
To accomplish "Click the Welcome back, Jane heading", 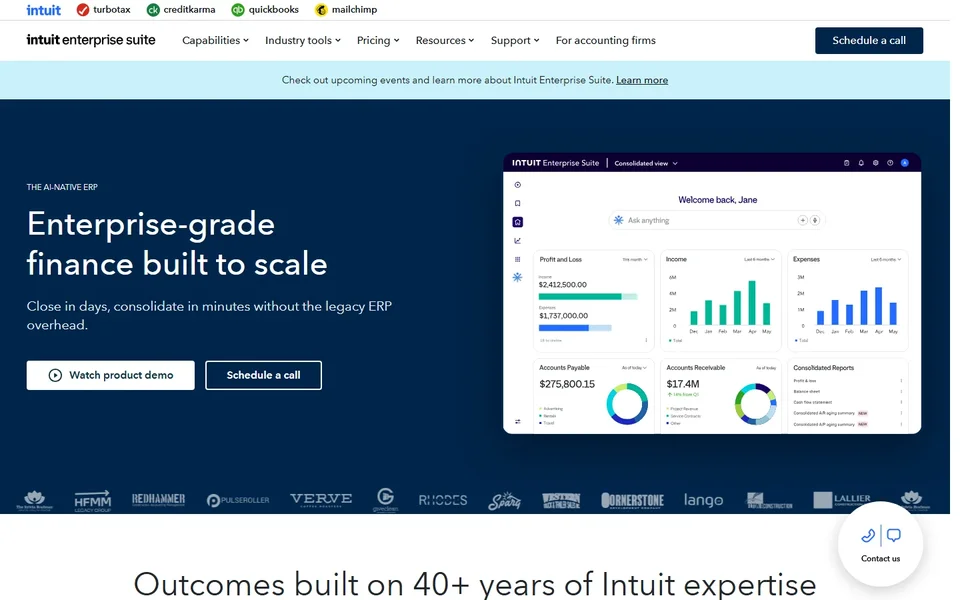I will pos(718,200).
